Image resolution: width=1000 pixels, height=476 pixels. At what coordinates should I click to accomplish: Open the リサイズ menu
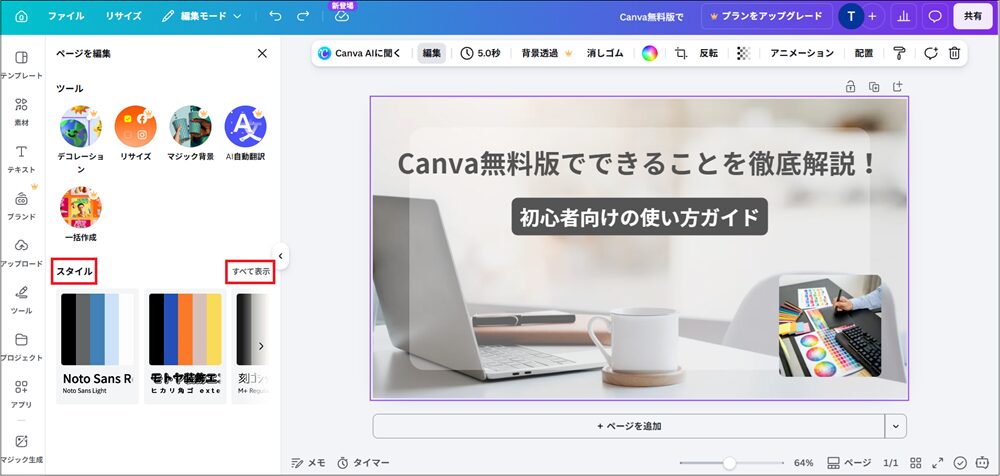click(x=124, y=17)
